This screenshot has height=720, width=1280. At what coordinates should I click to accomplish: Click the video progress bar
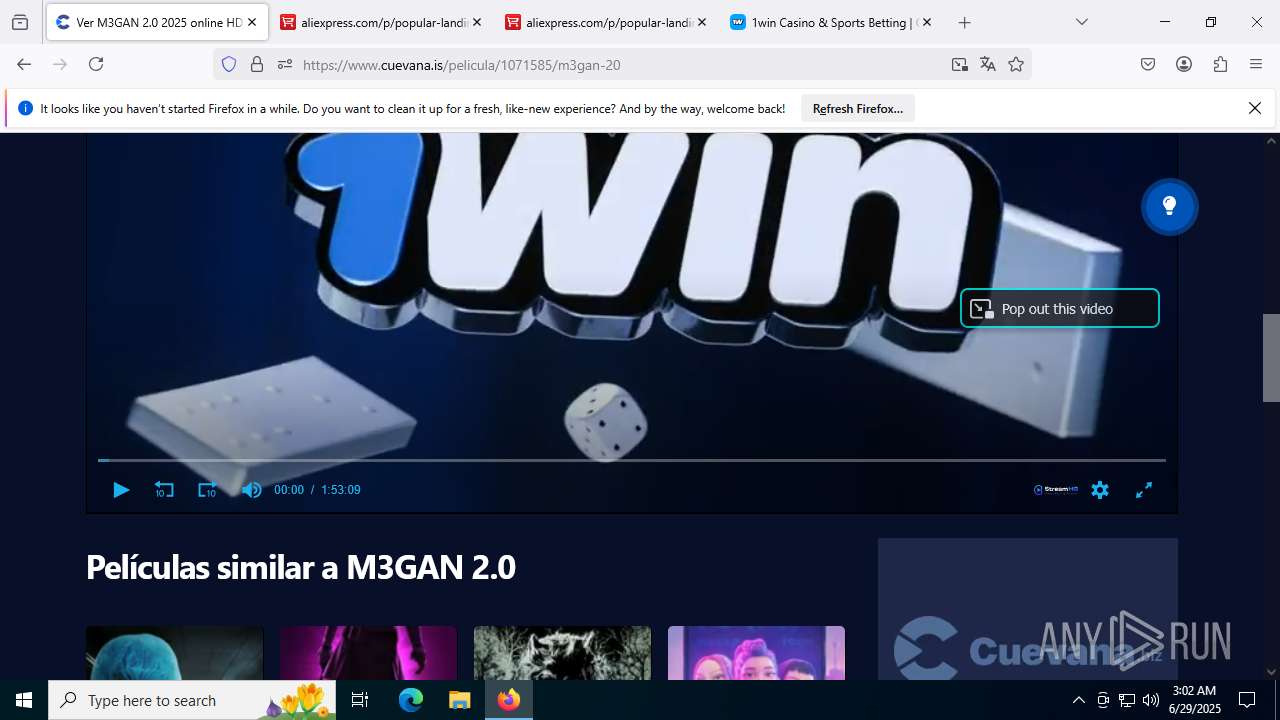click(631, 460)
